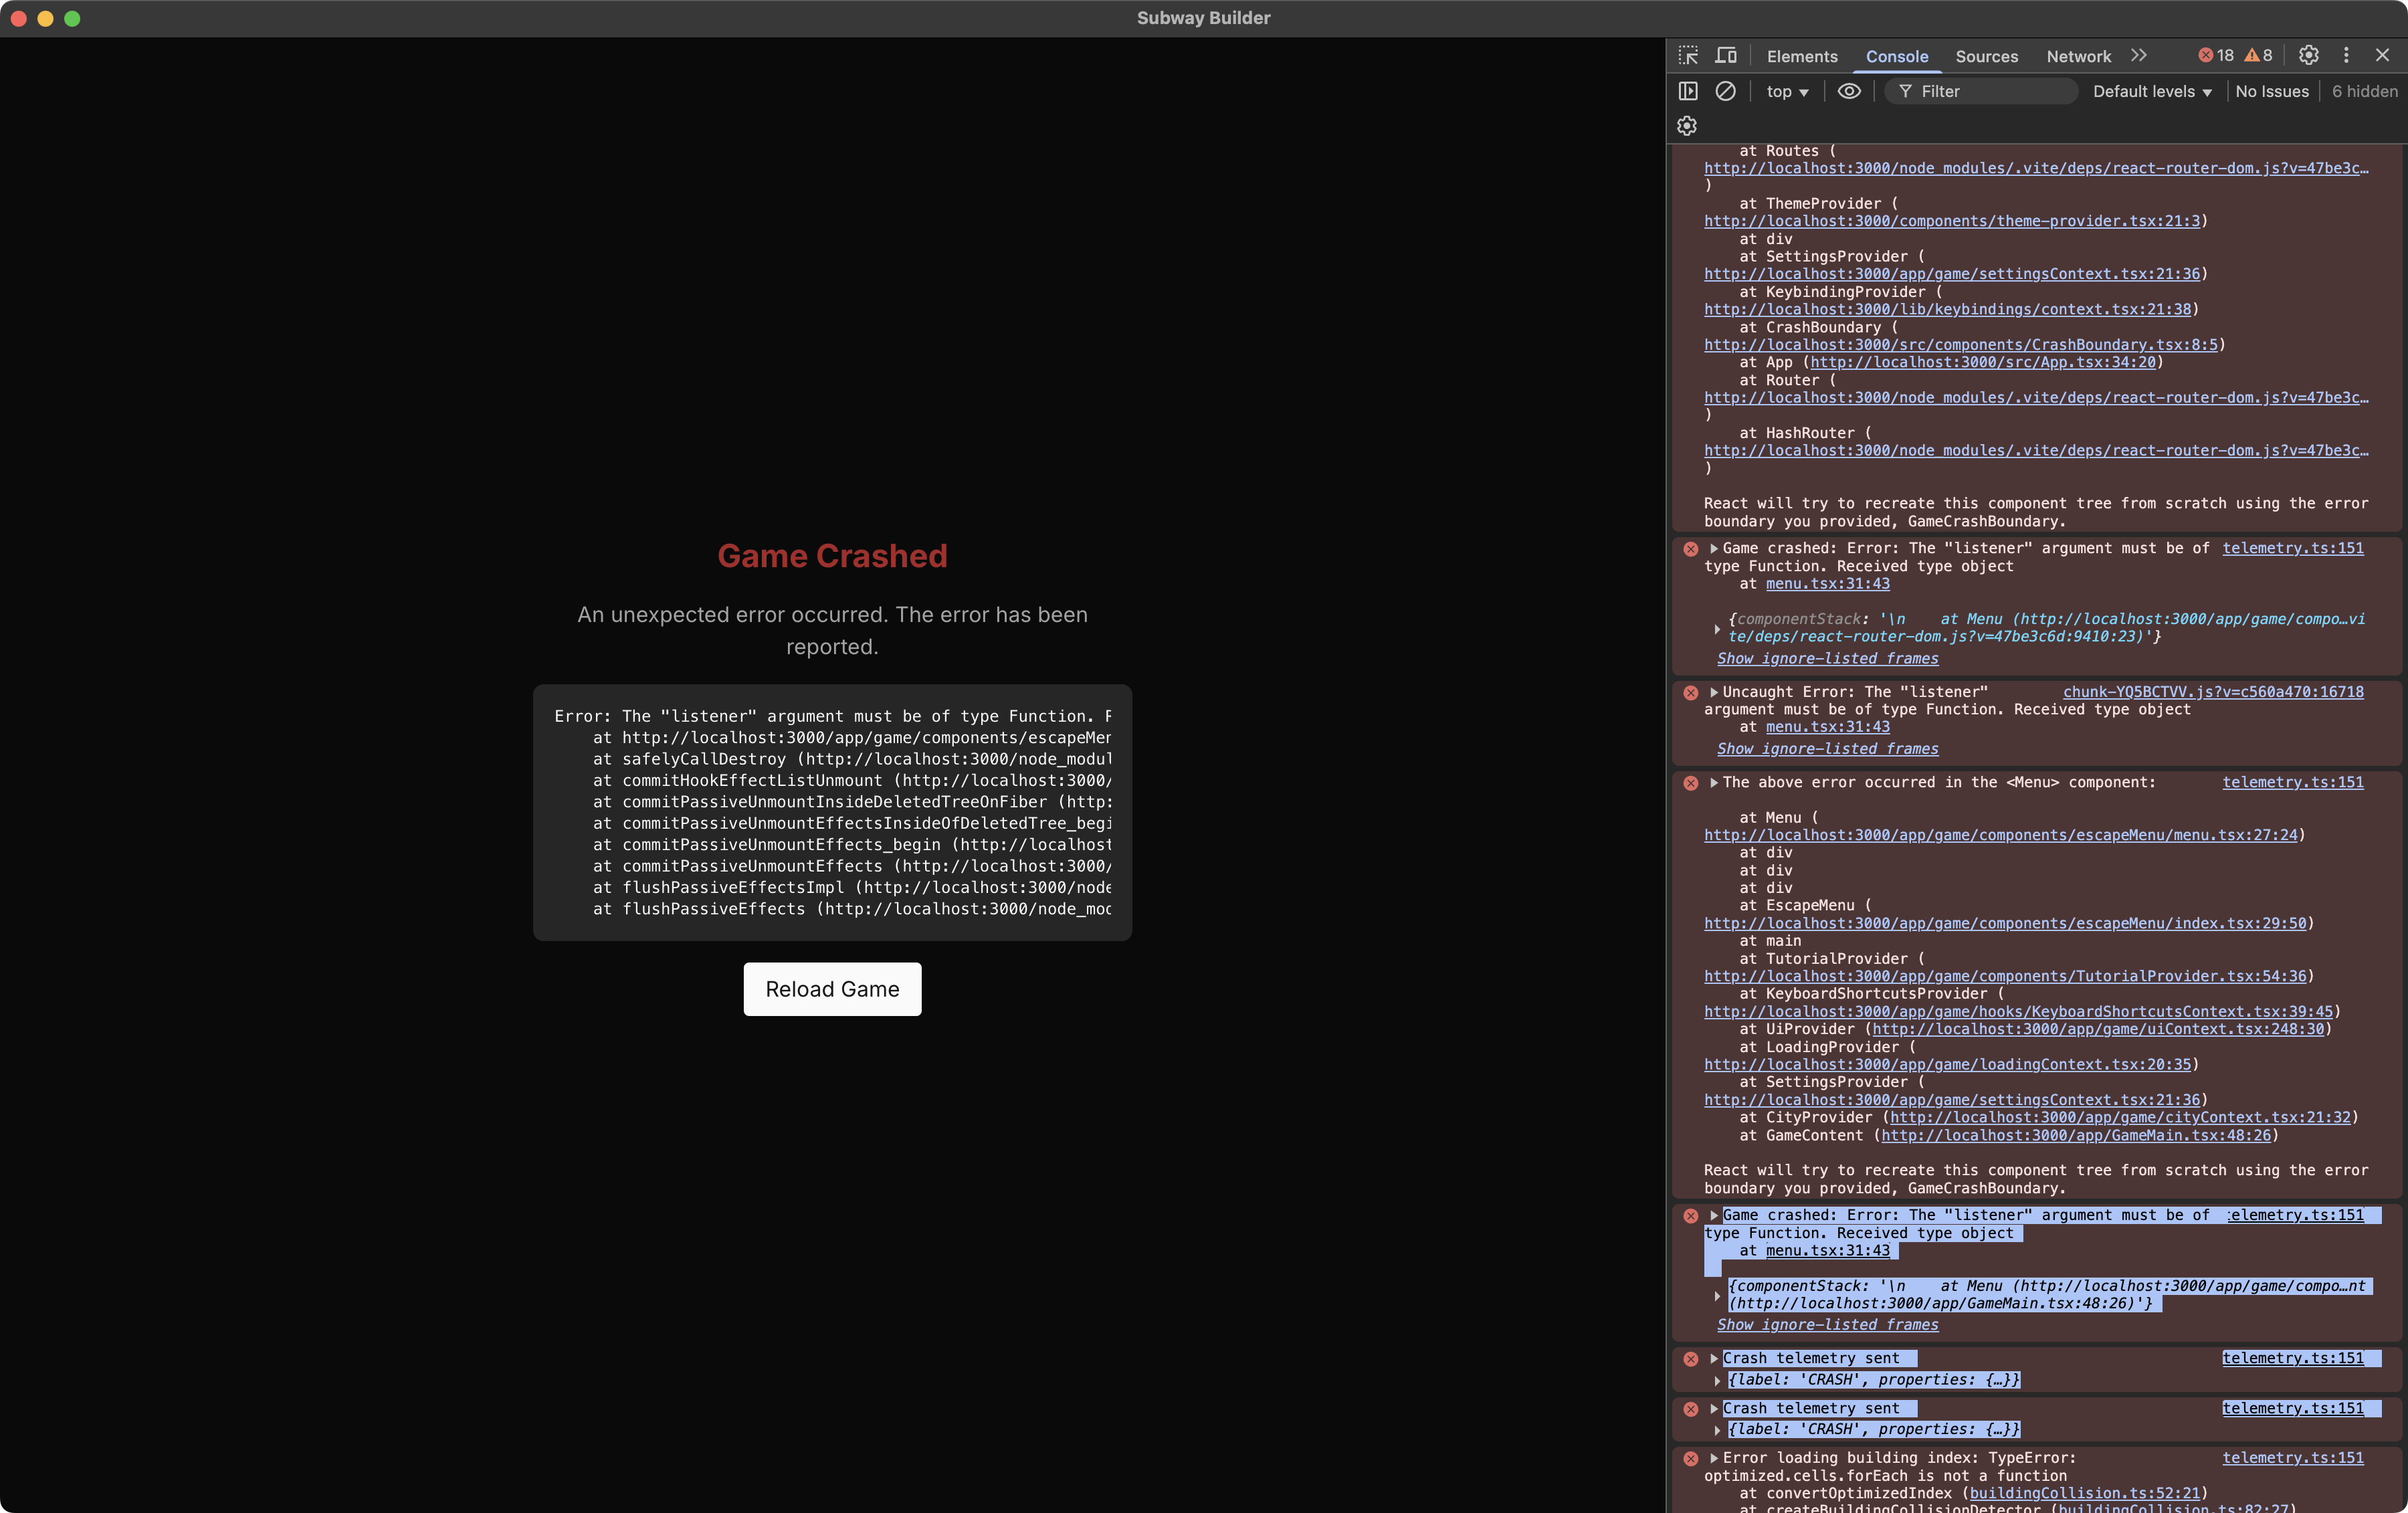
Task: Reveal hidden panel tabs with the chevron
Action: 2139,56
